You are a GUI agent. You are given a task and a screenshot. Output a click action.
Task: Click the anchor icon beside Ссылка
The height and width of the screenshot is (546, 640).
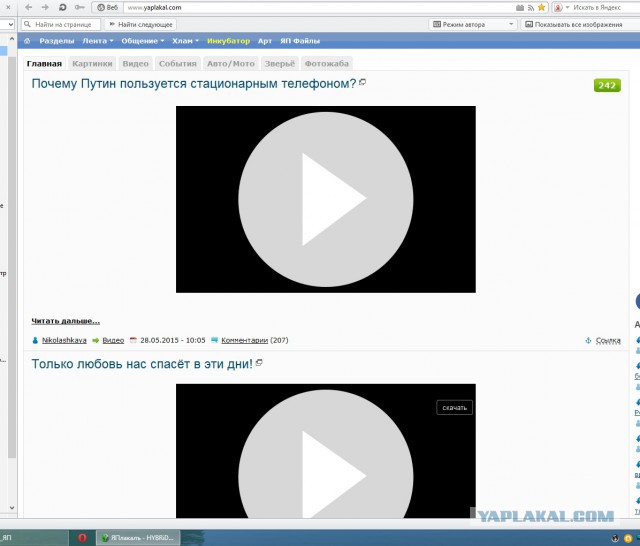pos(588,340)
